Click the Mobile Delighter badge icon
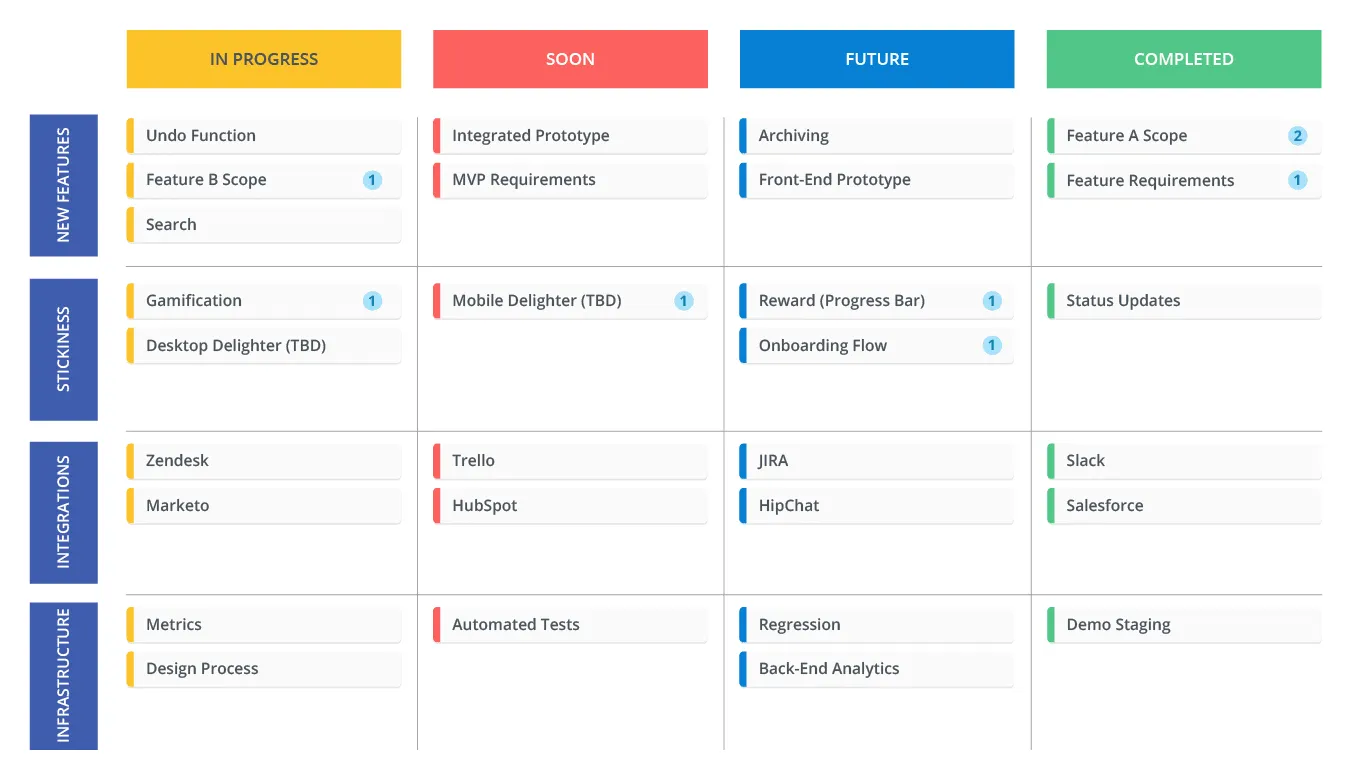 pyautogui.click(x=684, y=301)
